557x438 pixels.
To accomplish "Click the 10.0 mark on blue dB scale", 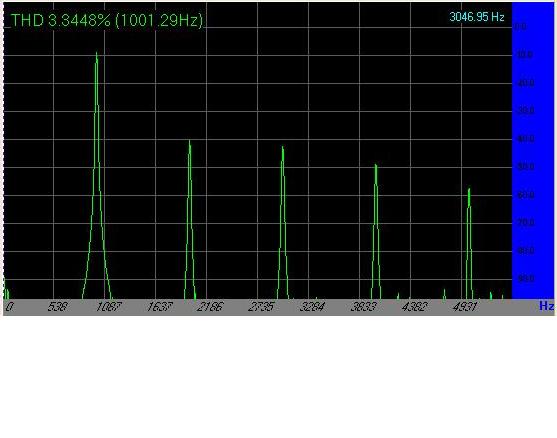I will coord(525,54).
